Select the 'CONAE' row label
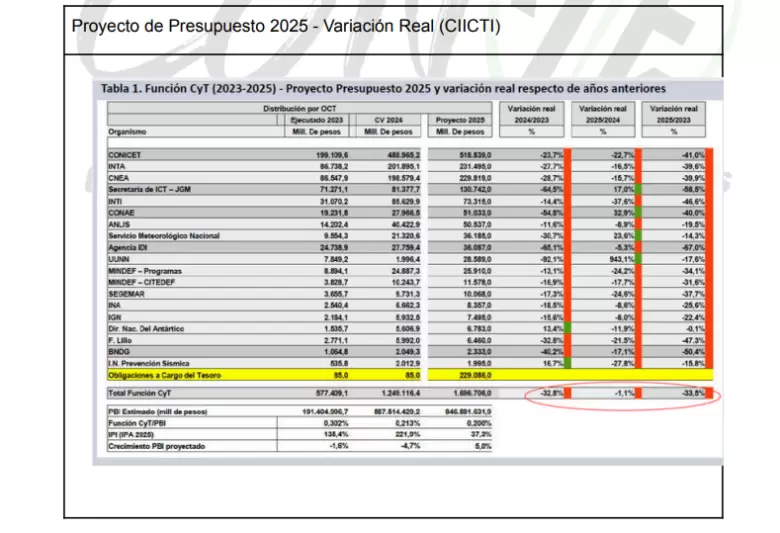Image resolution: width=780 pixels, height=533 pixels. pyautogui.click(x=121, y=213)
